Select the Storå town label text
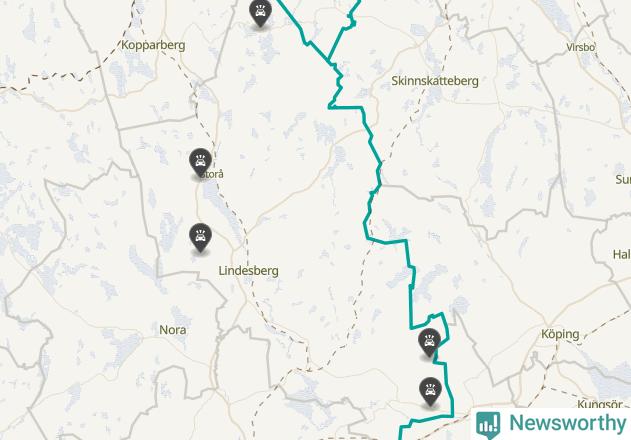Screen dimensions: 631x440 click(x=213, y=174)
